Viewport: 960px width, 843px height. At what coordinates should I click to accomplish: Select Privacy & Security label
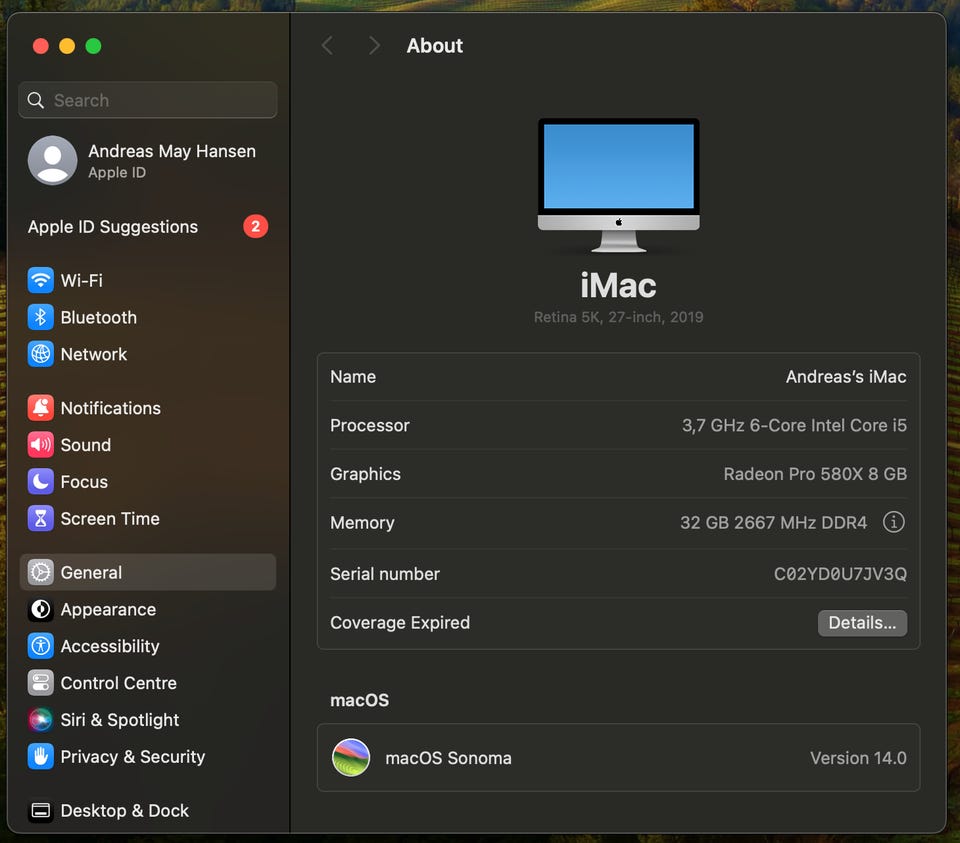point(133,757)
